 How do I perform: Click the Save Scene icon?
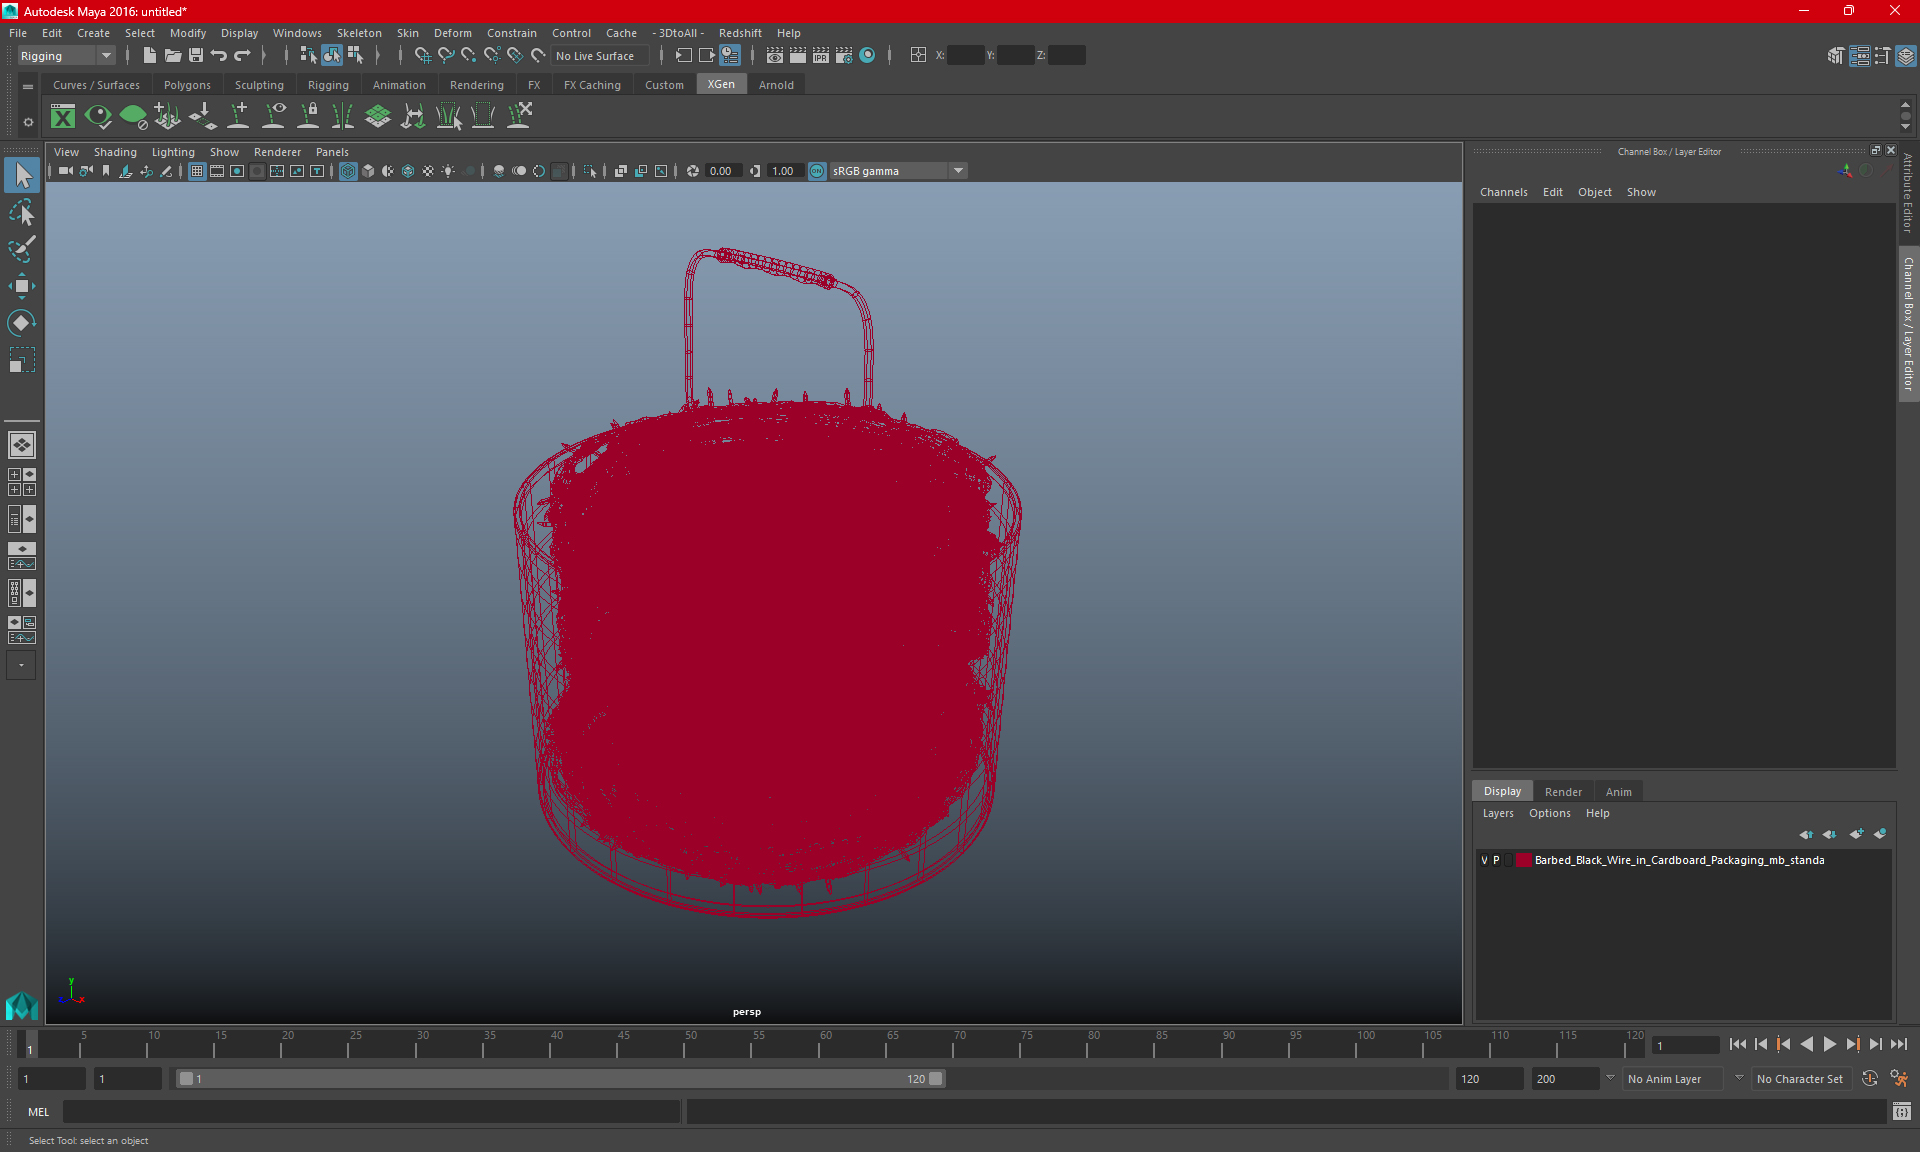coord(196,56)
